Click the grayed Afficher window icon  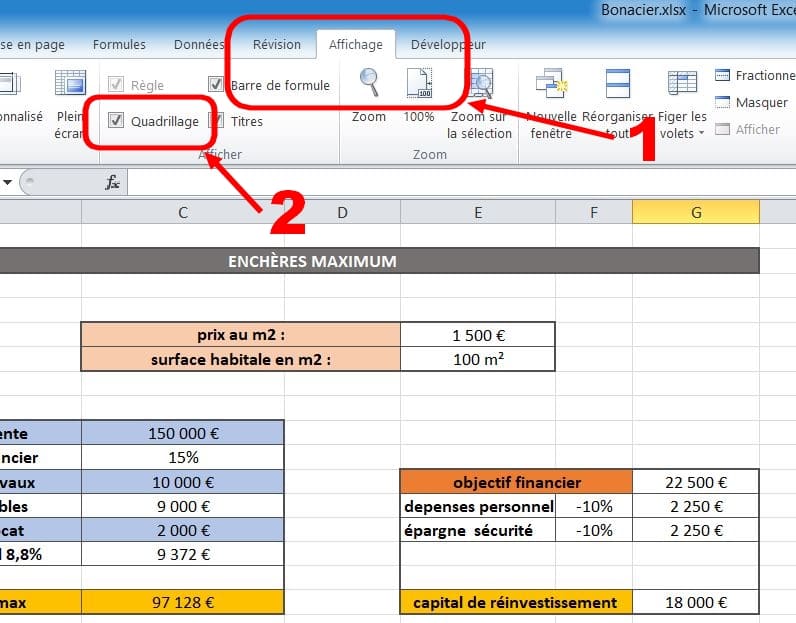click(x=722, y=129)
